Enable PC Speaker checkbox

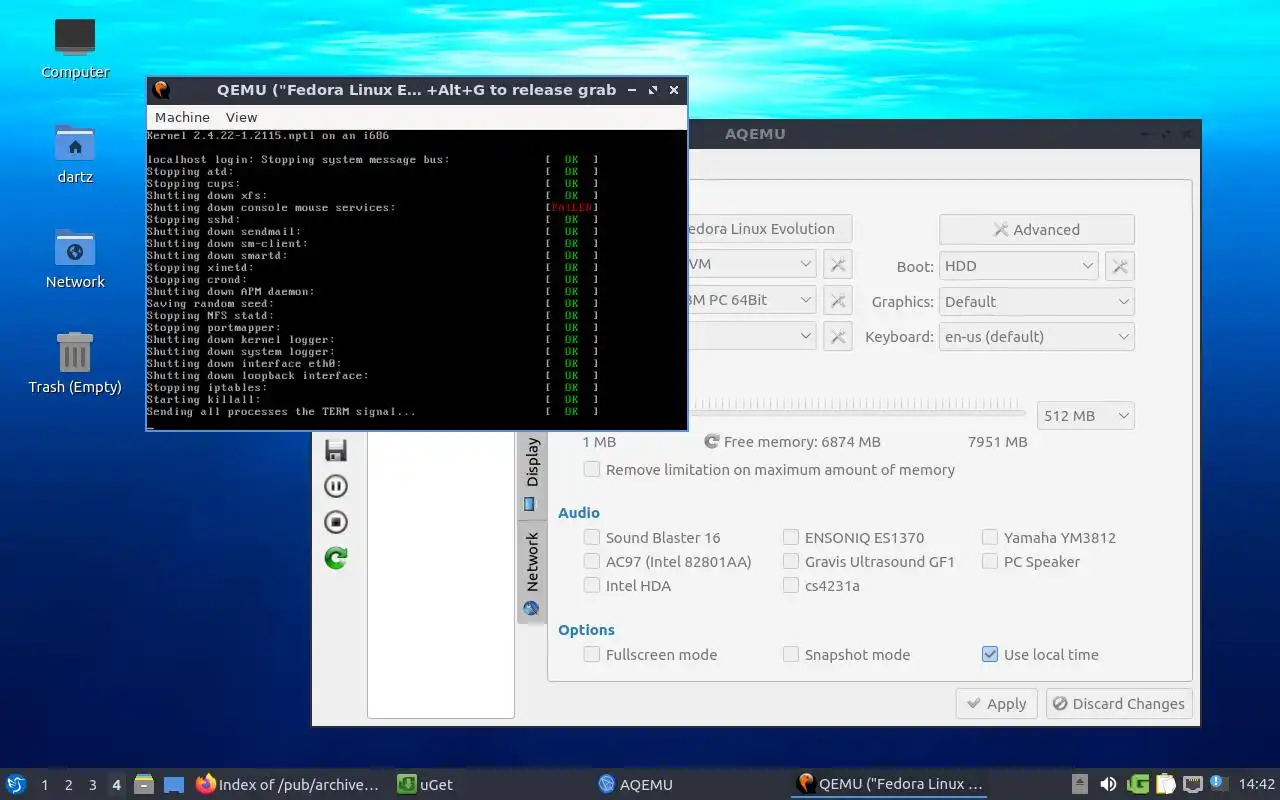[x=990, y=561]
